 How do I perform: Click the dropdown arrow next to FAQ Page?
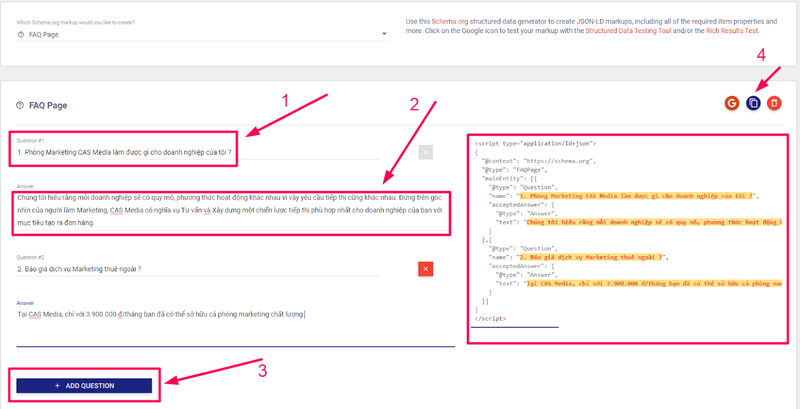pyautogui.click(x=384, y=34)
